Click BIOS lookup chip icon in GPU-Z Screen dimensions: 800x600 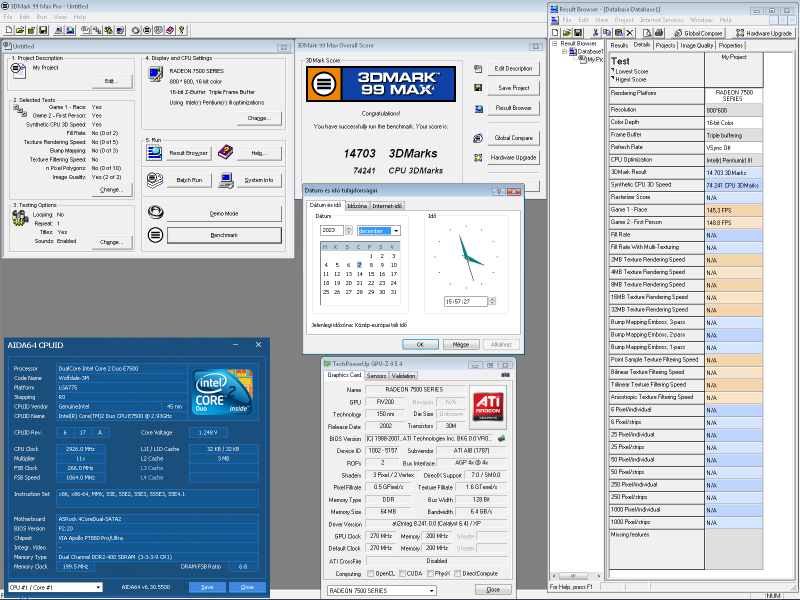502,438
